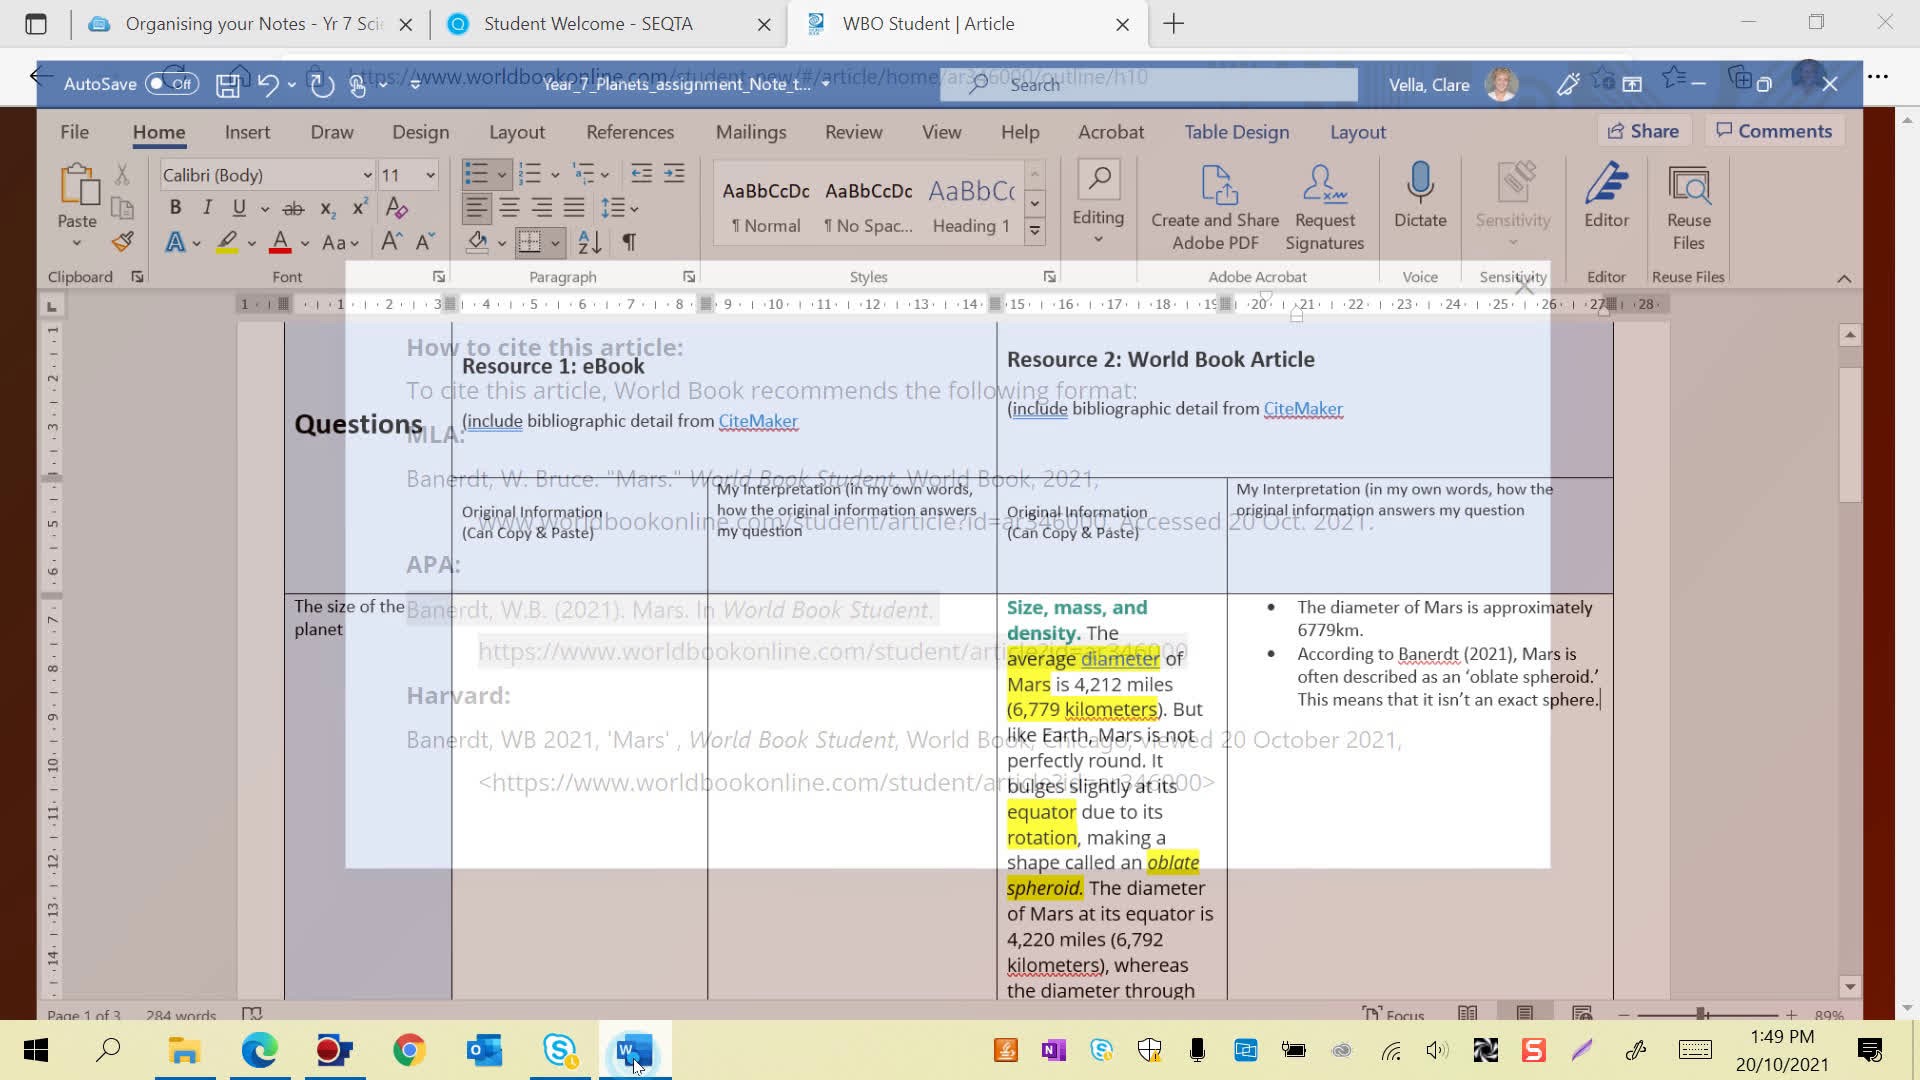Image resolution: width=1920 pixels, height=1080 pixels.
Task: Click Show/Hide paragraph marks icon
Action: [x=629, y=242]
